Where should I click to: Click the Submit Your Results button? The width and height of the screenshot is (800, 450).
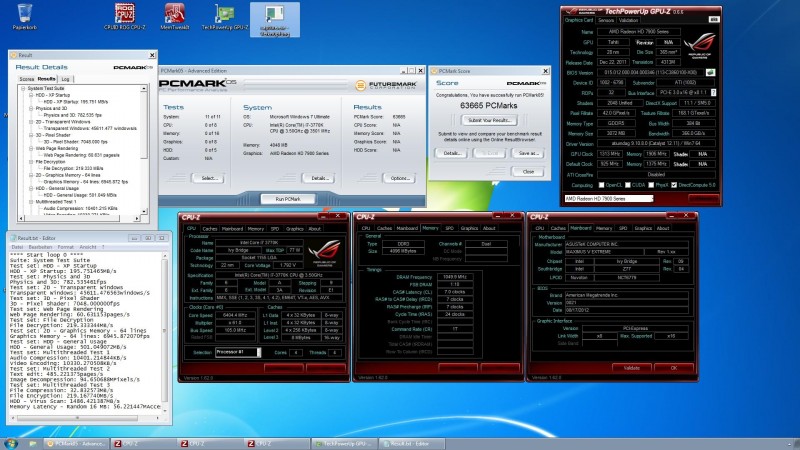click(489, 120)
